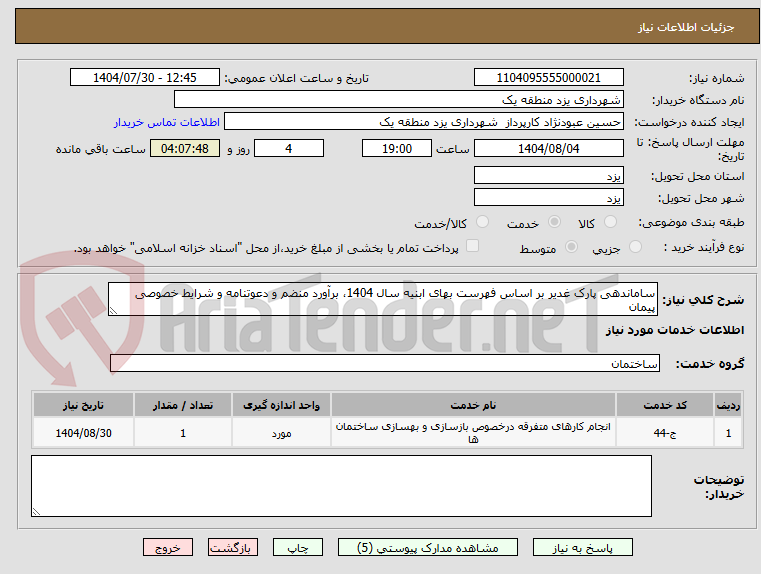Click the ساعت باقی مانده label
761x574 pixels.
(x=100, y=149)
